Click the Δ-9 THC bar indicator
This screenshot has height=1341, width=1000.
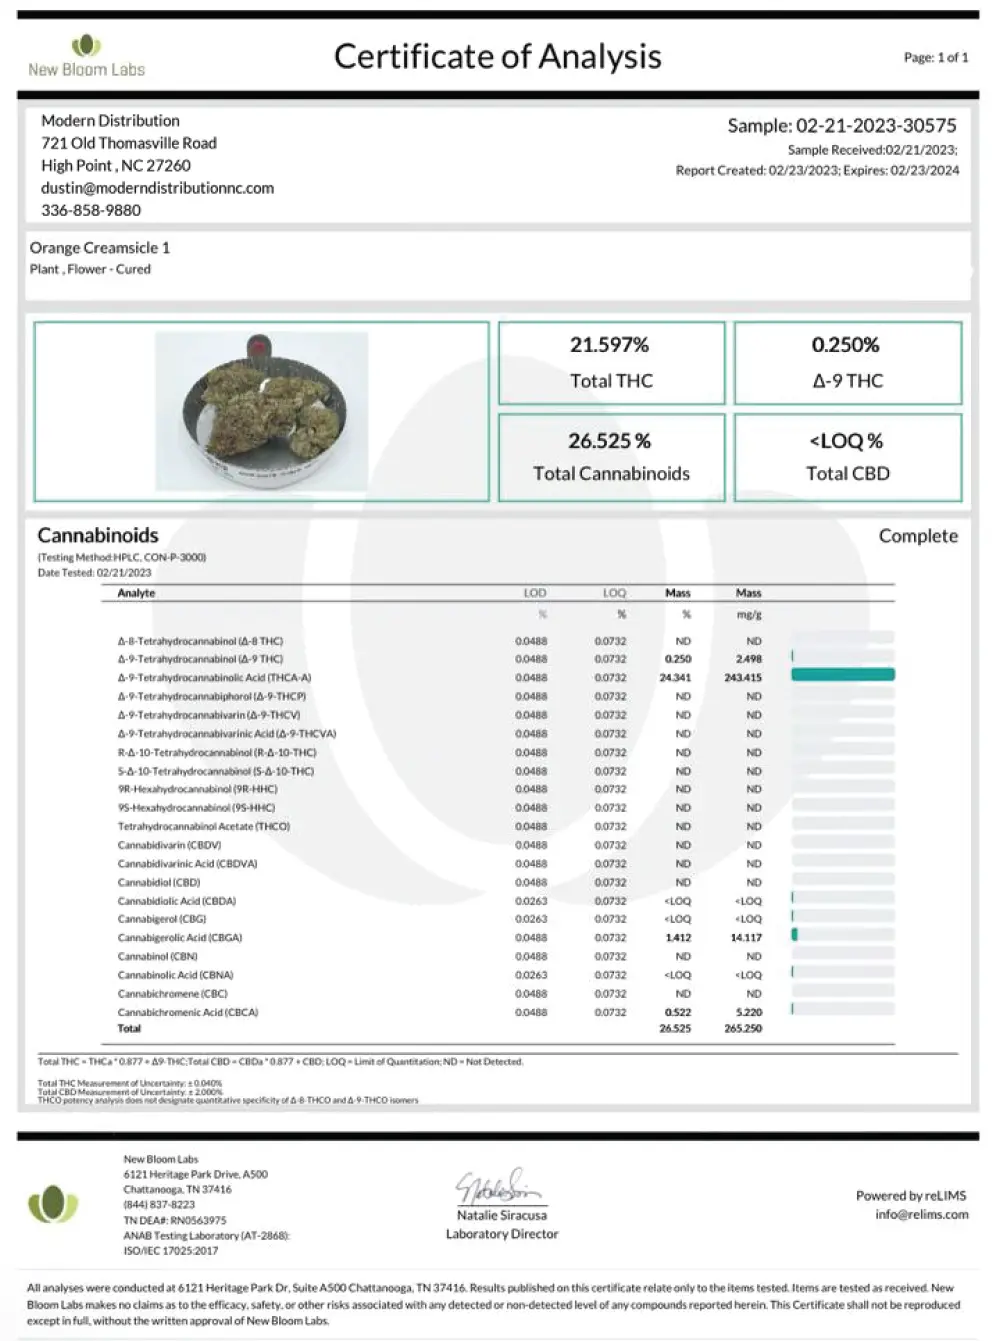click(792, 656)
